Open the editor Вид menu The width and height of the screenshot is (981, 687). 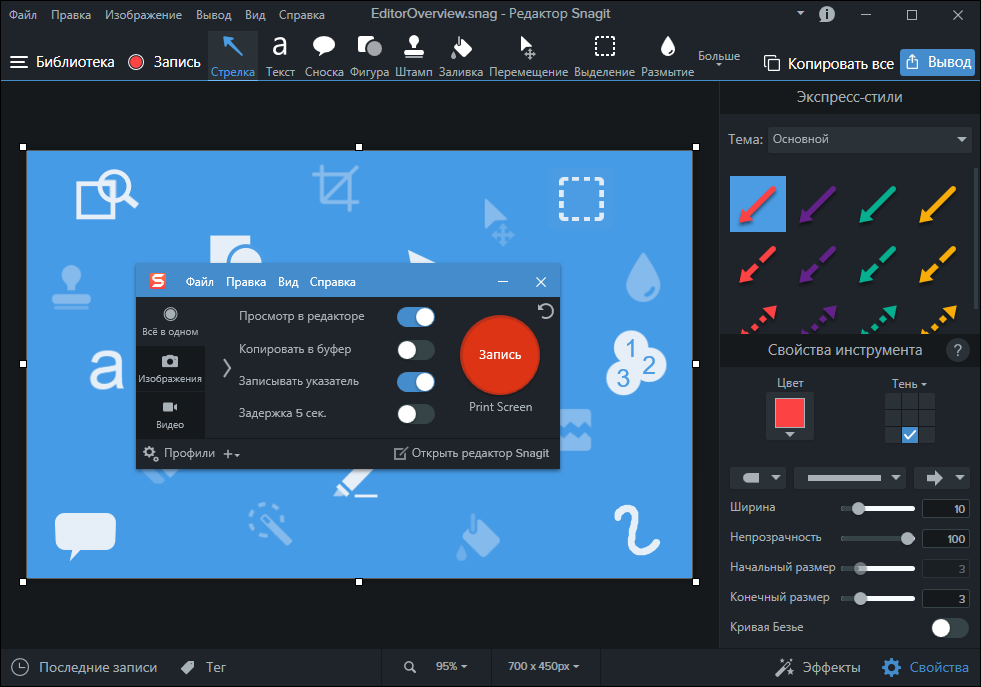255,14
